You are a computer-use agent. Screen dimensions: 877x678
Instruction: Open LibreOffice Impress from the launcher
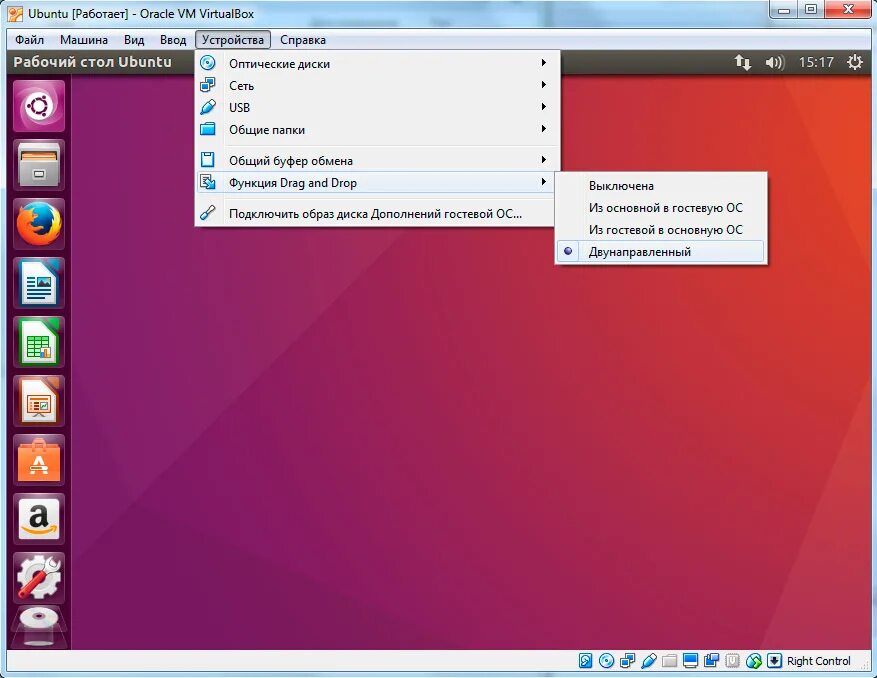(39, 401)
